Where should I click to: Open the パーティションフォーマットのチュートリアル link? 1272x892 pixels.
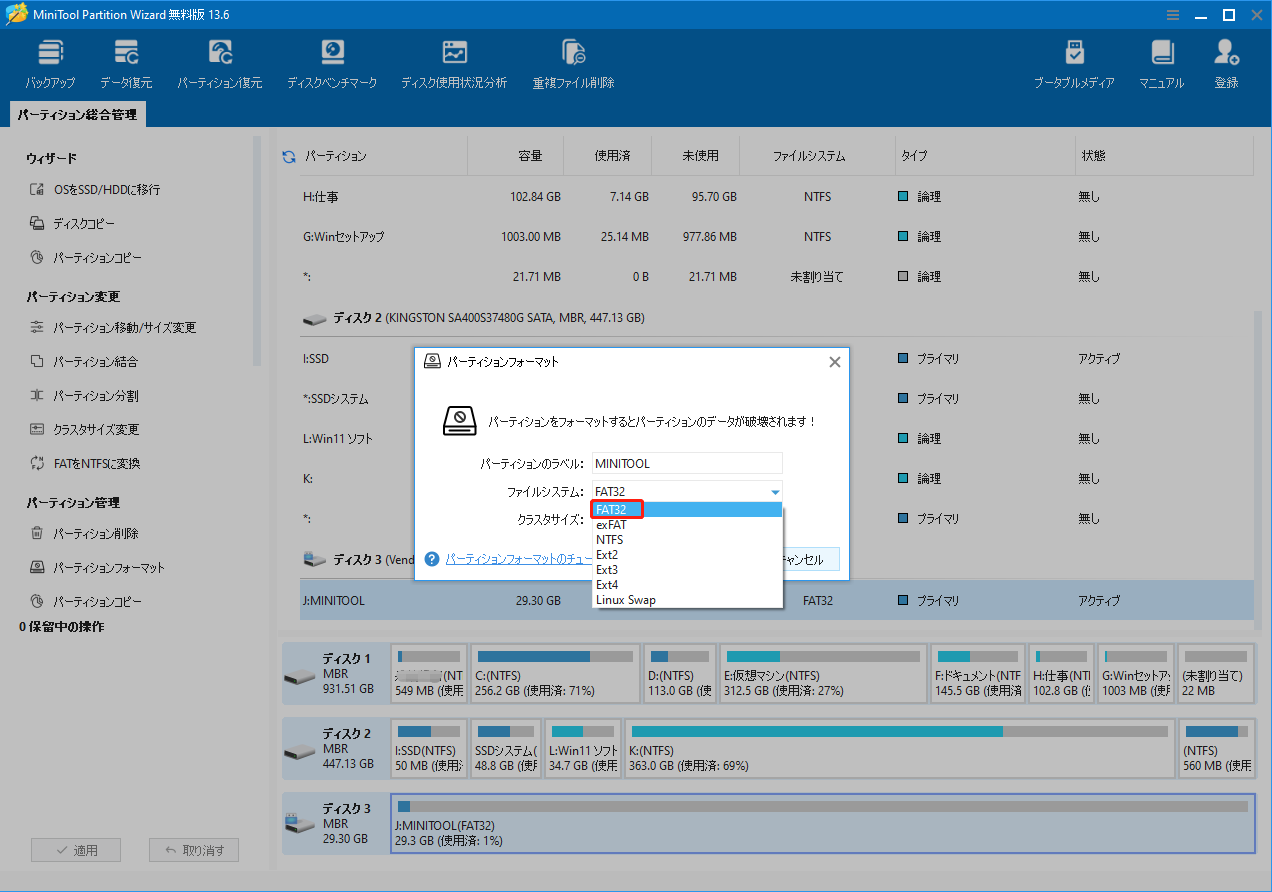[519, 560]
